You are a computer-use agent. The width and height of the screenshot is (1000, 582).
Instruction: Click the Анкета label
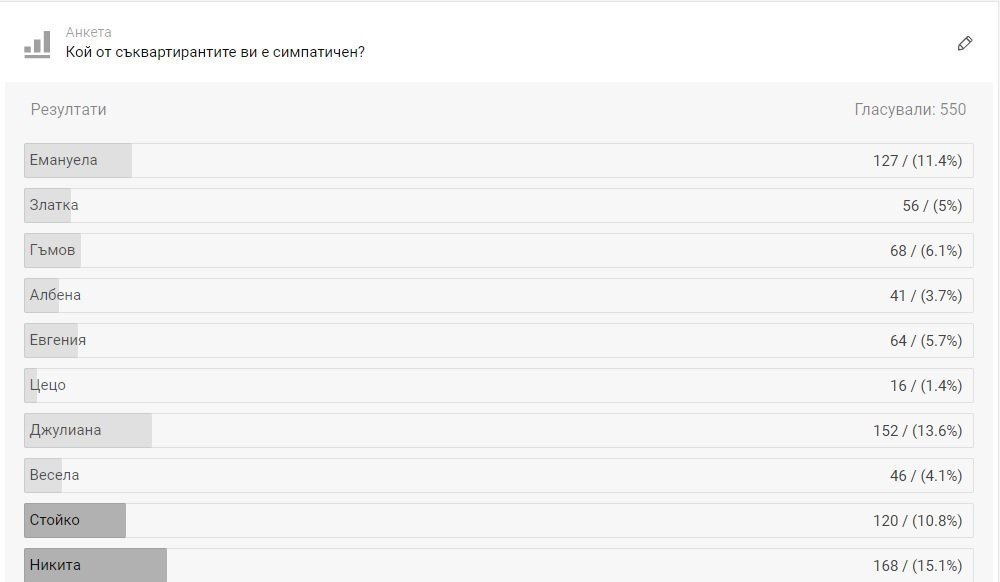[x=89, y=32]
